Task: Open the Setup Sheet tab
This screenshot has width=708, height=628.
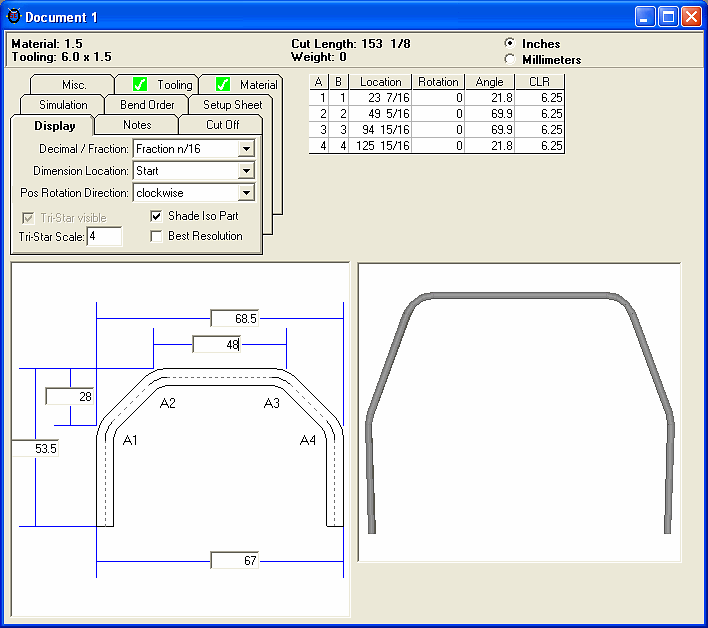Action: tap(231, 105)
